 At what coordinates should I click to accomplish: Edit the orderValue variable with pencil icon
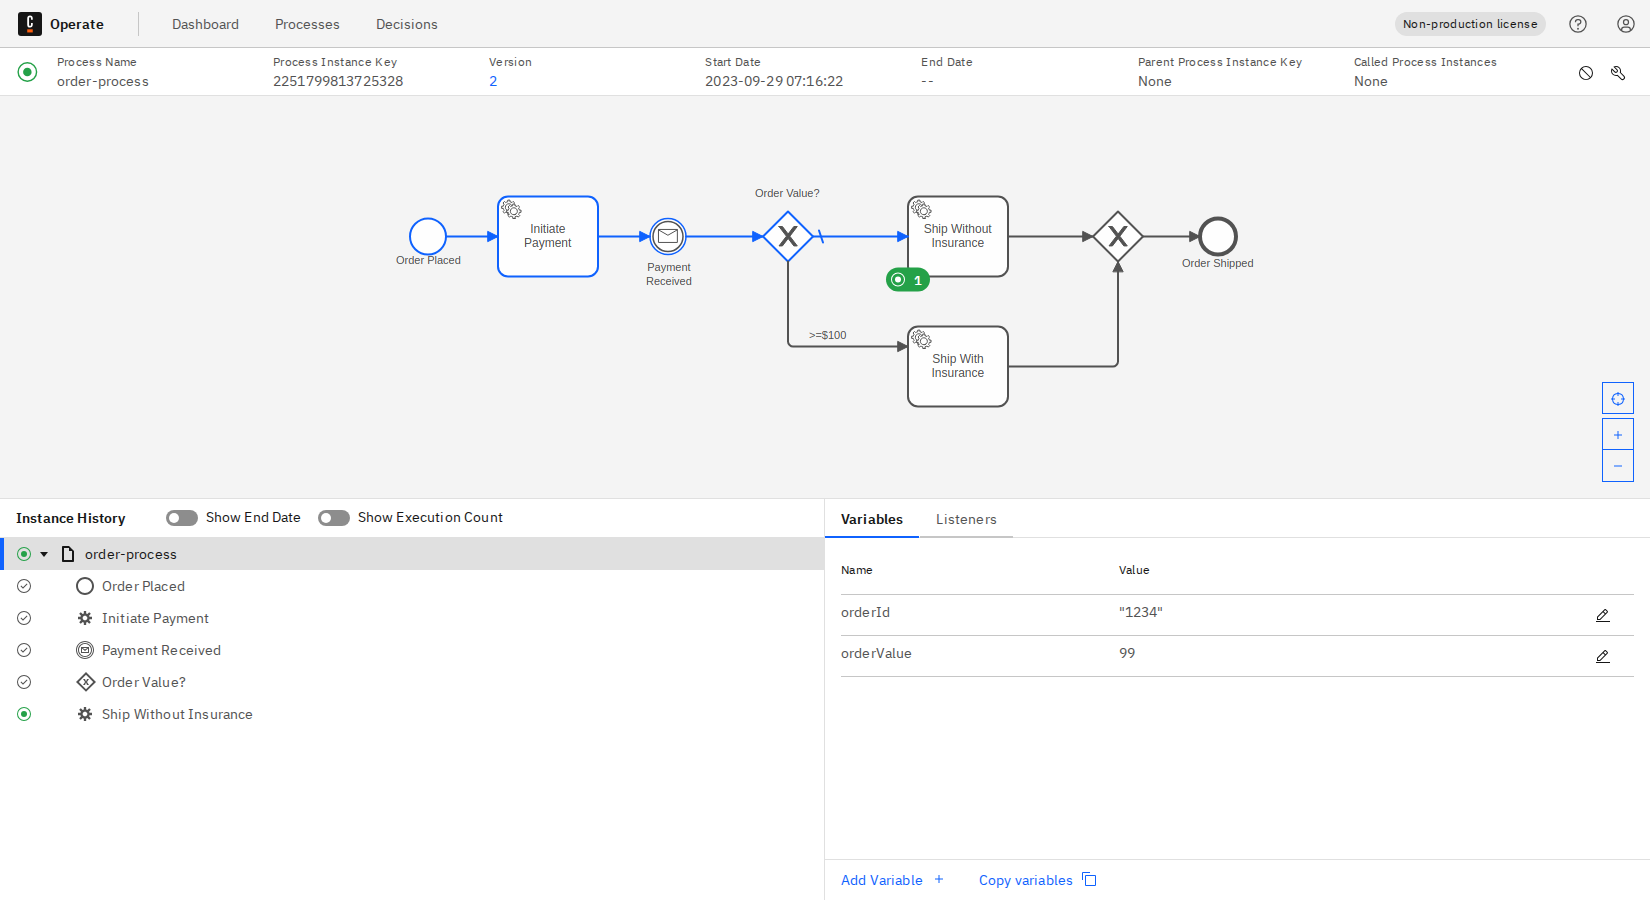click(1603, 655)
